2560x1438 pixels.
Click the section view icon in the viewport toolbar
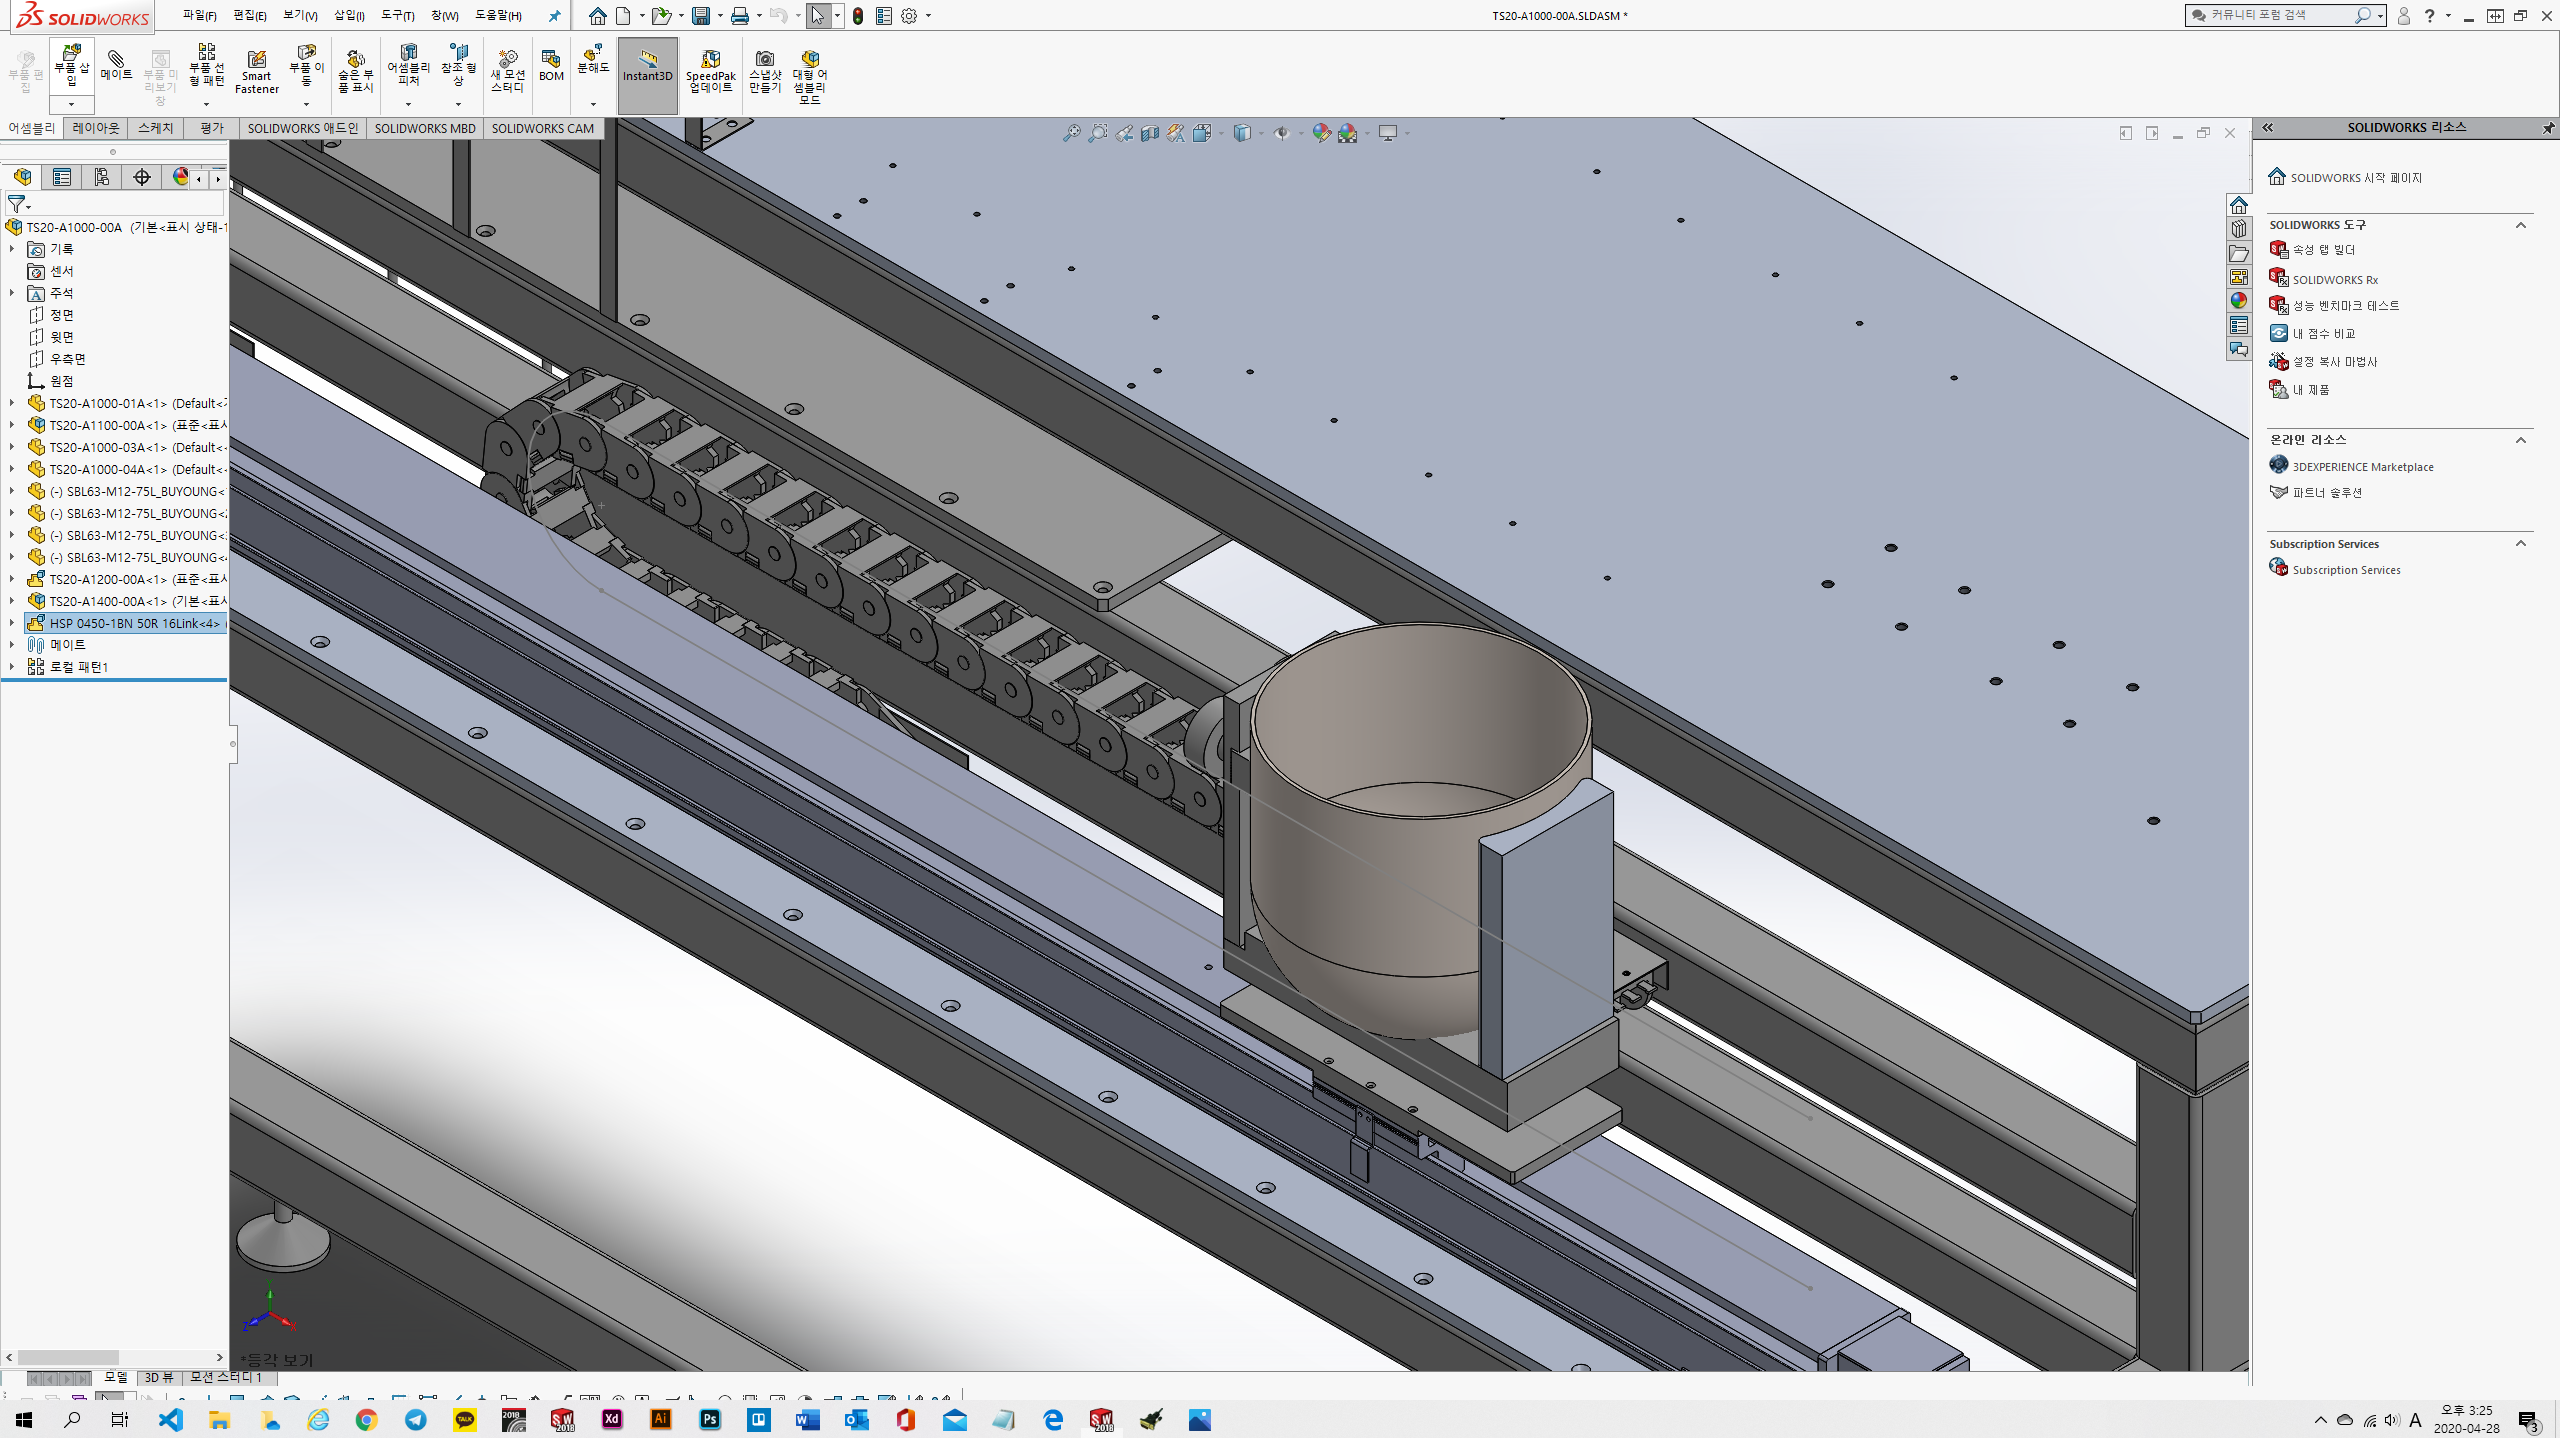(1150, 133)
